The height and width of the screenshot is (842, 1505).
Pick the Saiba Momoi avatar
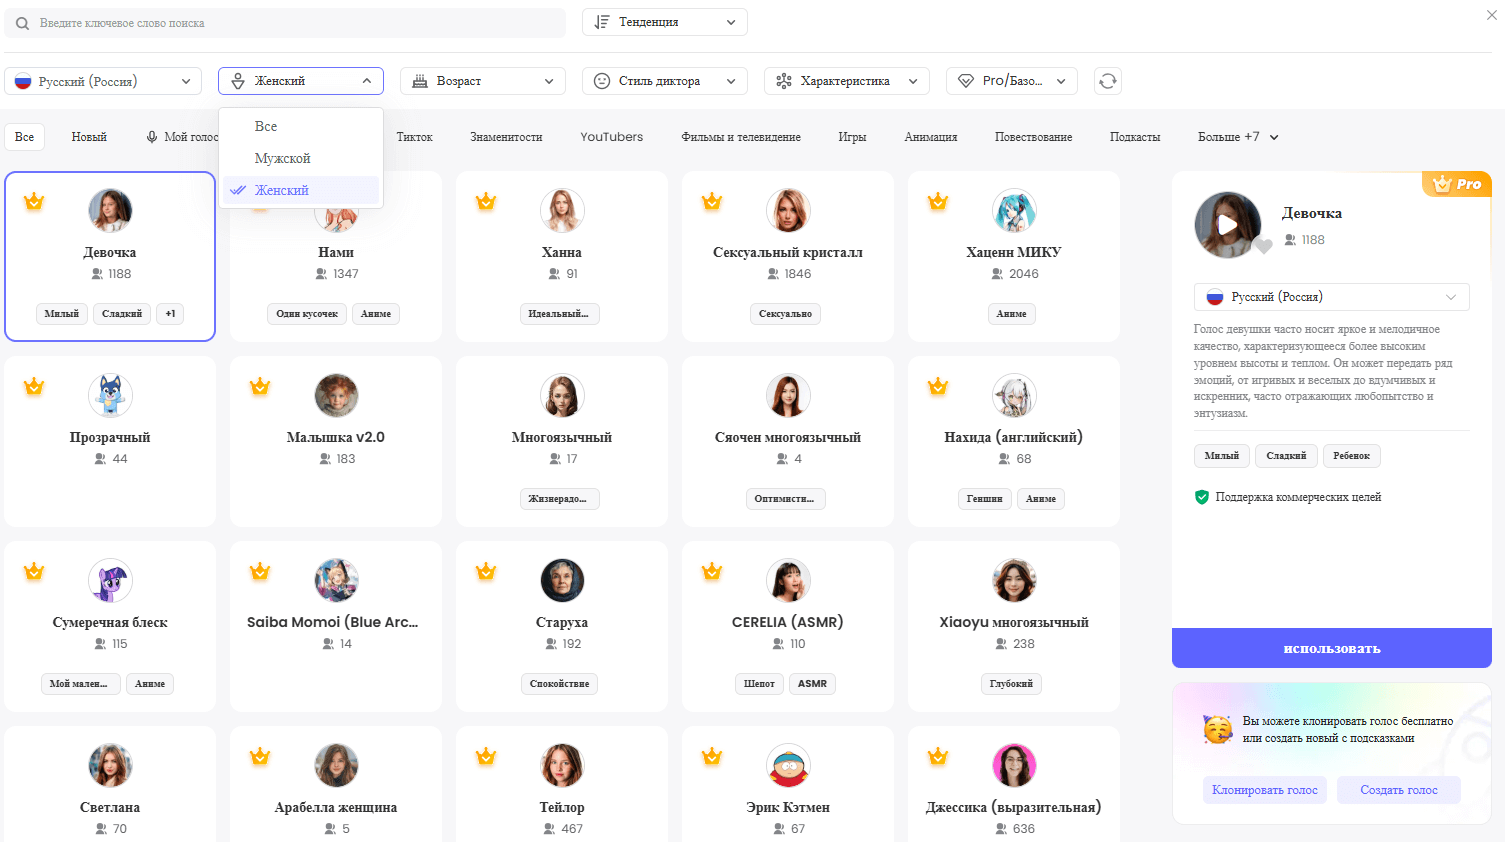click(336, 580)
